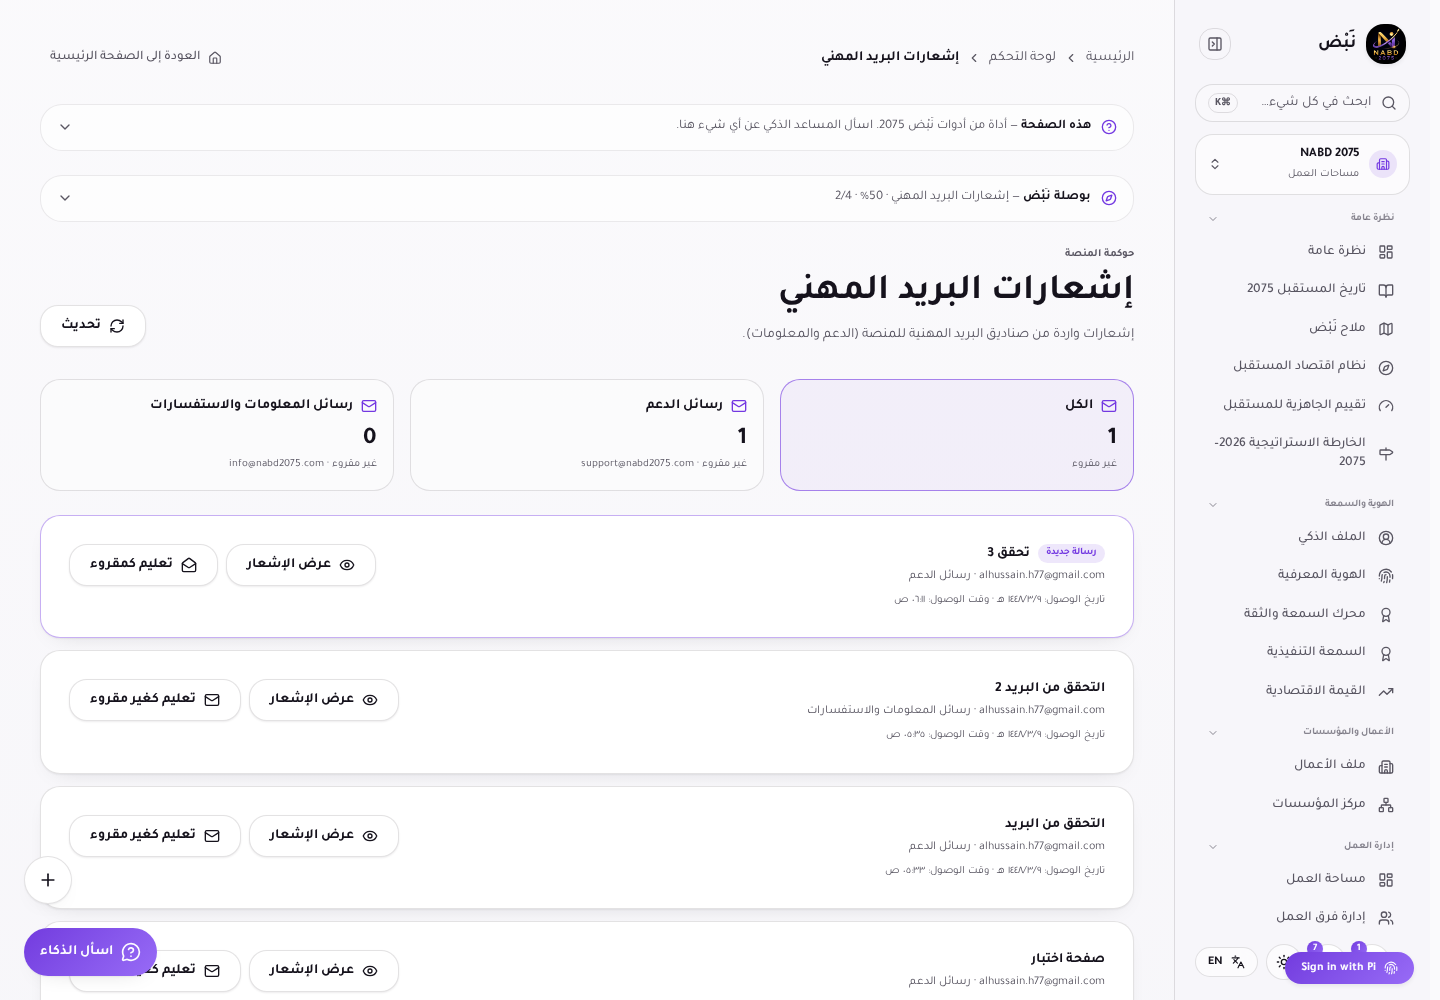Open محرك السمعة والثقة page

(1302, 614)
